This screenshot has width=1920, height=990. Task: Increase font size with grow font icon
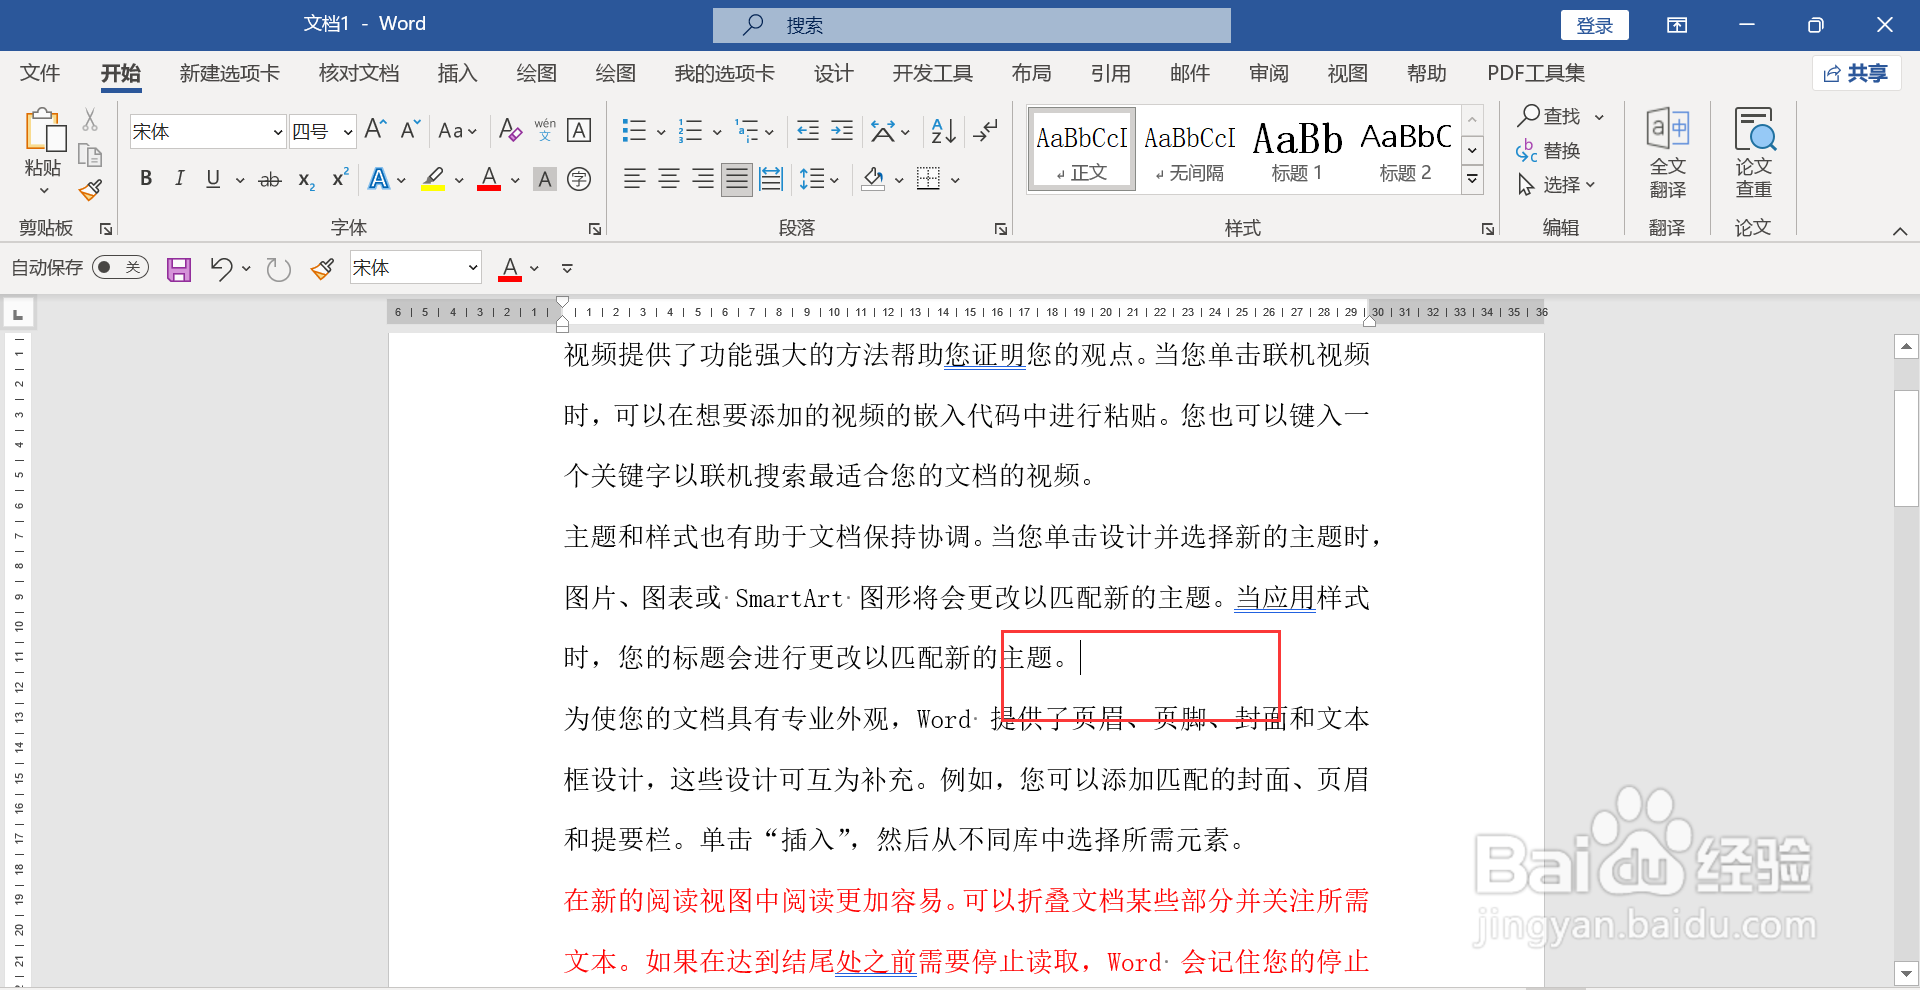(x=375, y=130)
